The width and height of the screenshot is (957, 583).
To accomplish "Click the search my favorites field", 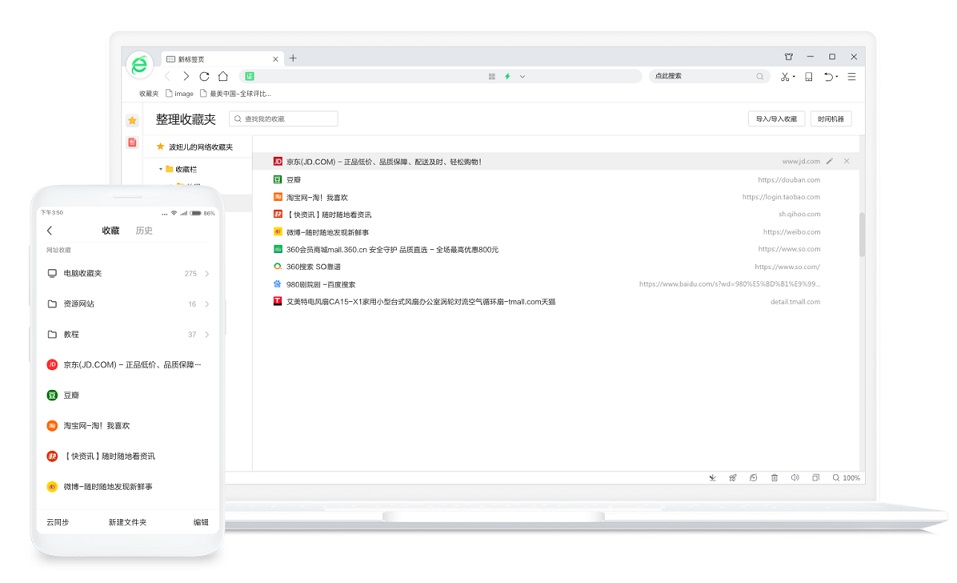I will click(283, 118).
